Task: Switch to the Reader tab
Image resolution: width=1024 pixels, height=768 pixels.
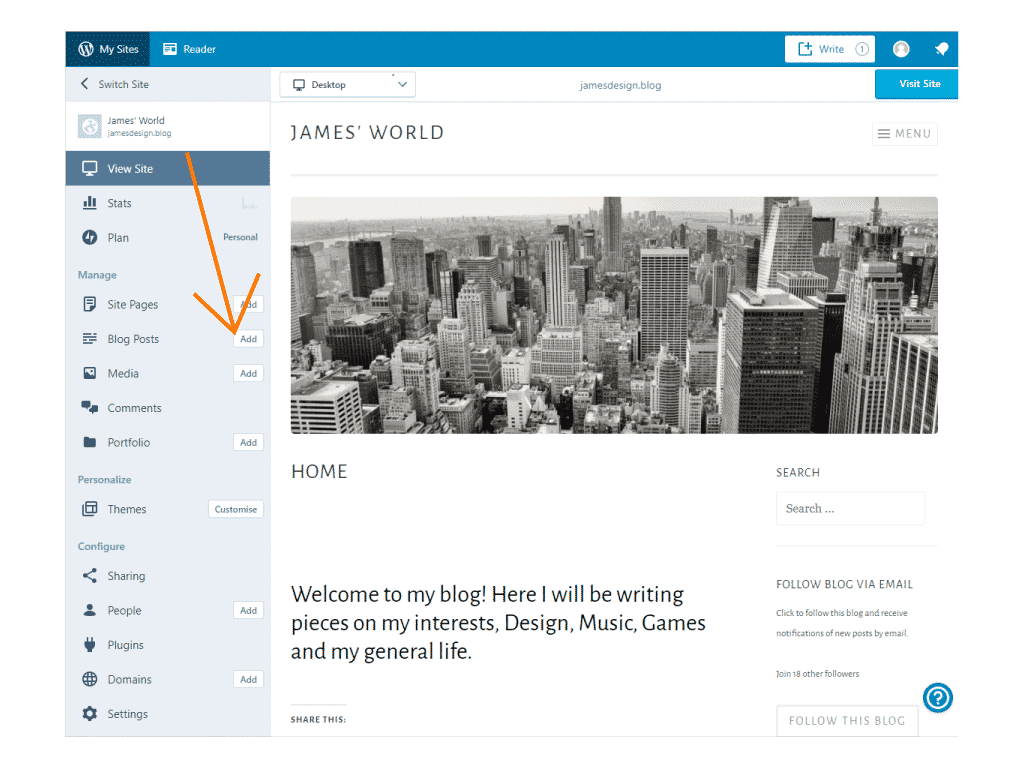Action: (189, 49)
